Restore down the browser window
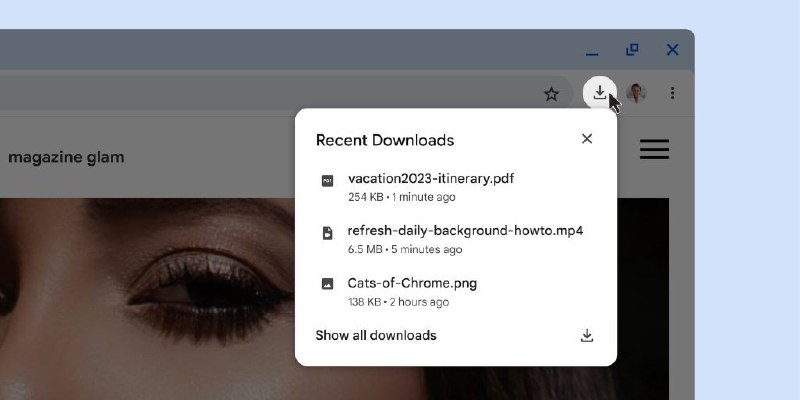 tap(632, 50)
